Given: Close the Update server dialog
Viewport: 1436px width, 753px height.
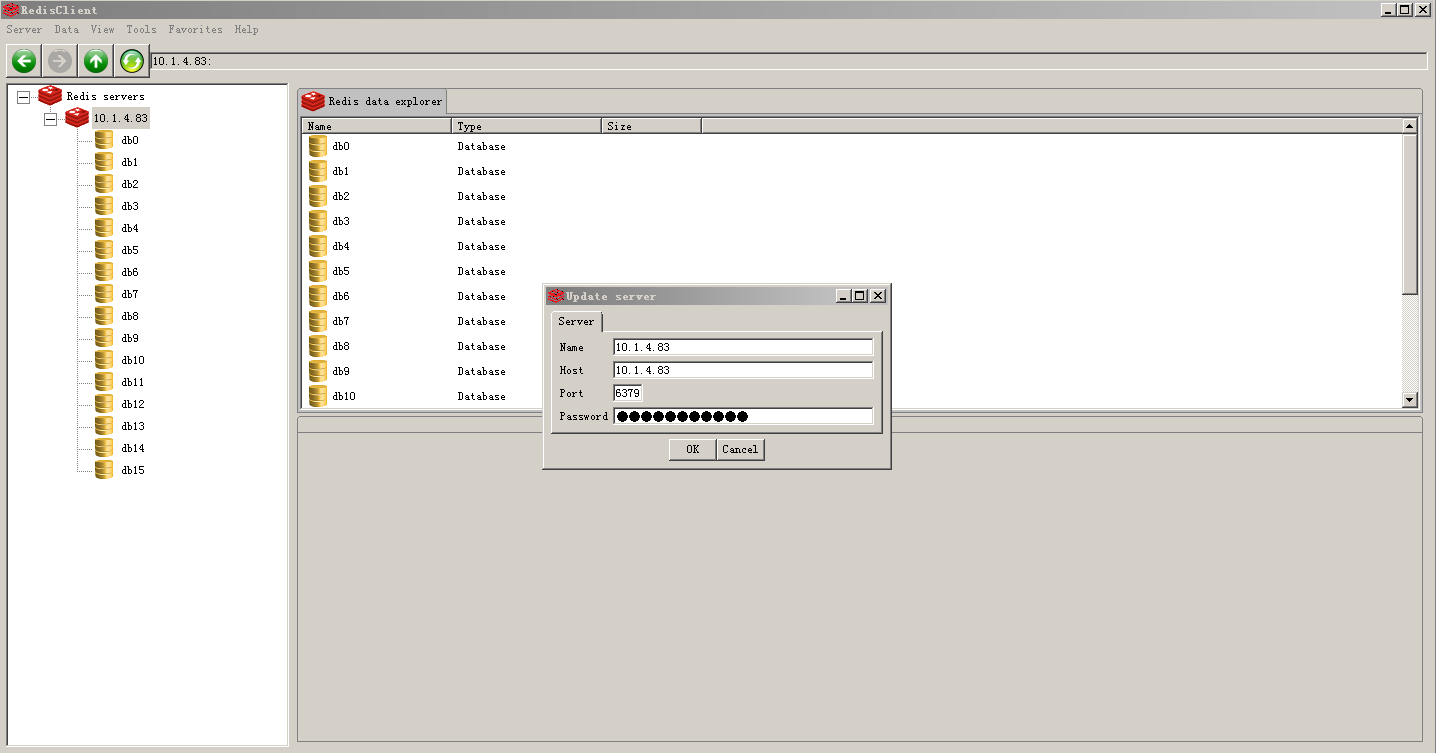Looking at the screenshot, I should point(877,296).
